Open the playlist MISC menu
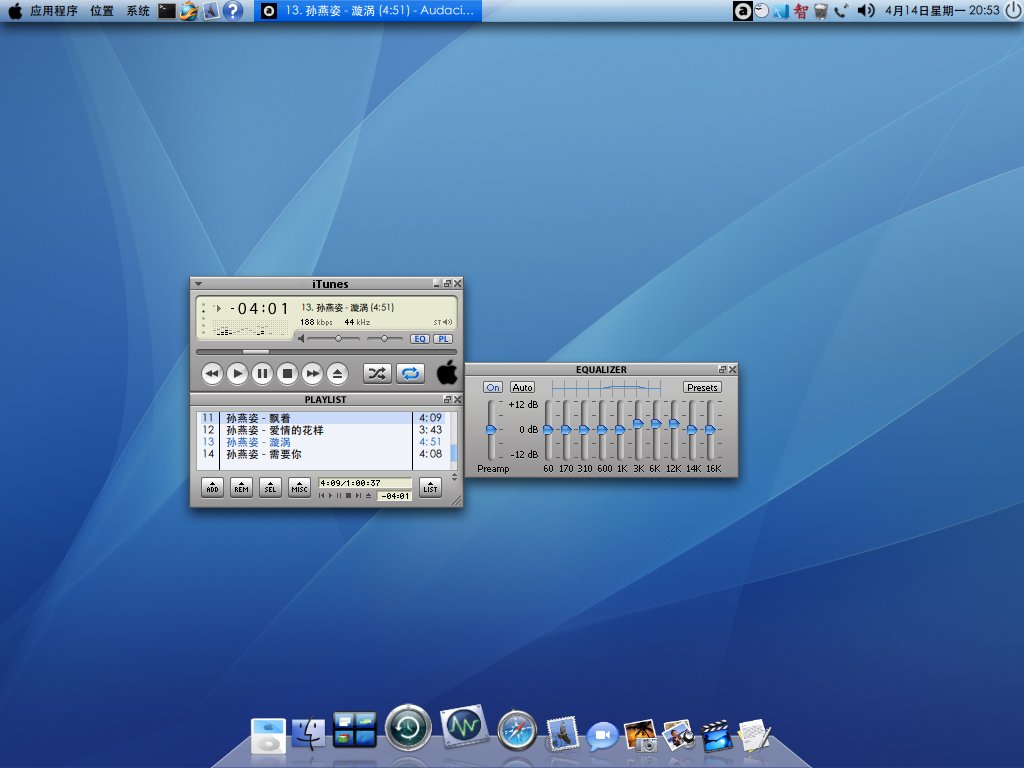Image resolution: width=1024 pixels, height=768 pixels. point(299,487)
